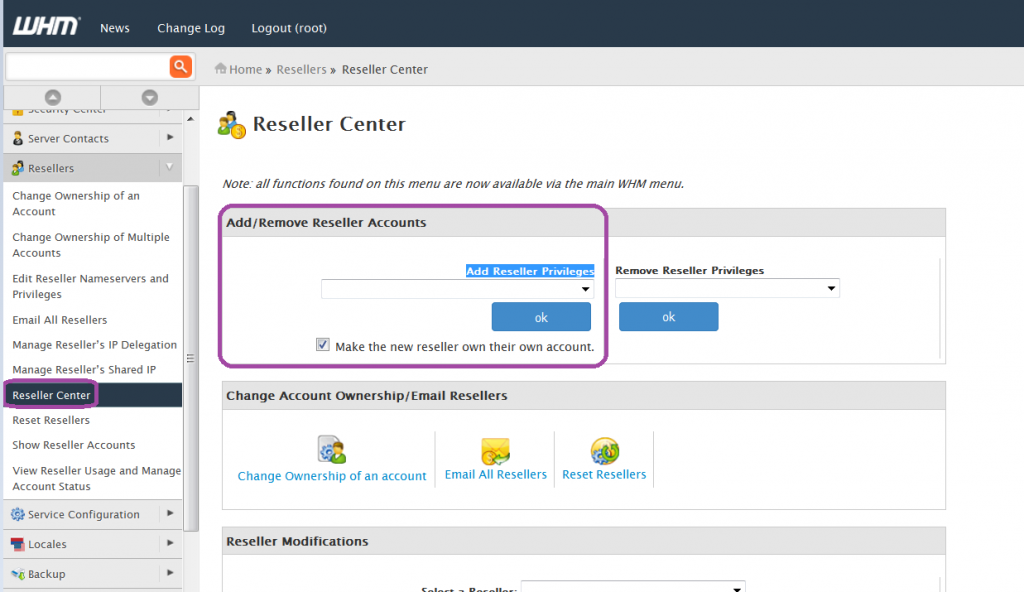Click the Change Ownership of an account icon
This screenshot has width=1024, height=592.
[332, 448]
